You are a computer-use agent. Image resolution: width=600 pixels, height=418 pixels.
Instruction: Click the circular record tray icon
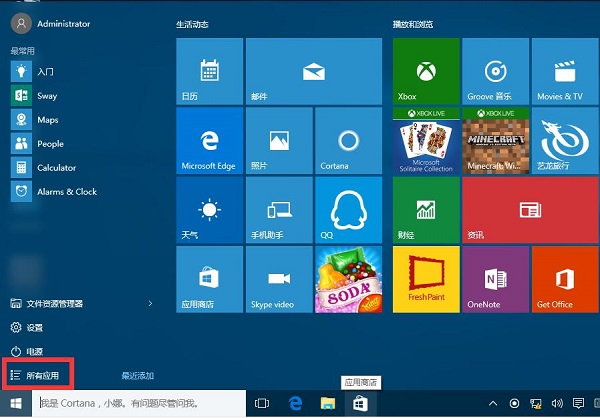(515, 403)
